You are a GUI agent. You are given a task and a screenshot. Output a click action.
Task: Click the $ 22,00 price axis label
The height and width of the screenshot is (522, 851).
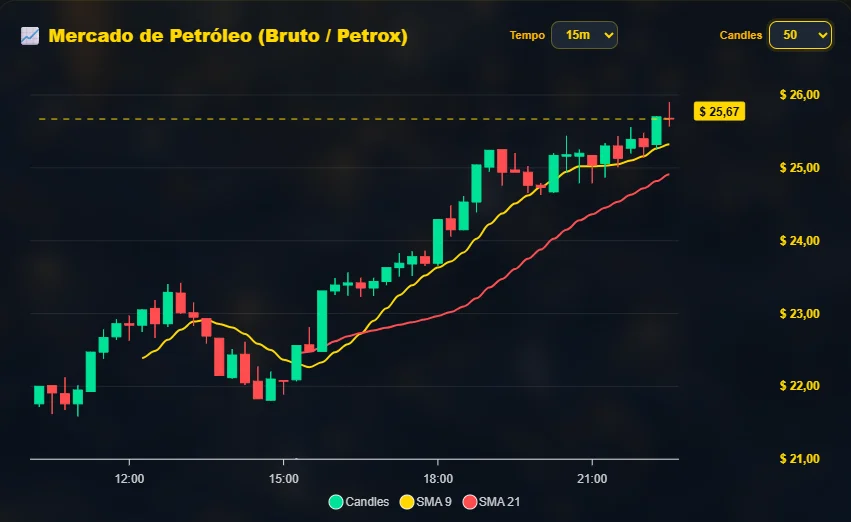point(799,386)
